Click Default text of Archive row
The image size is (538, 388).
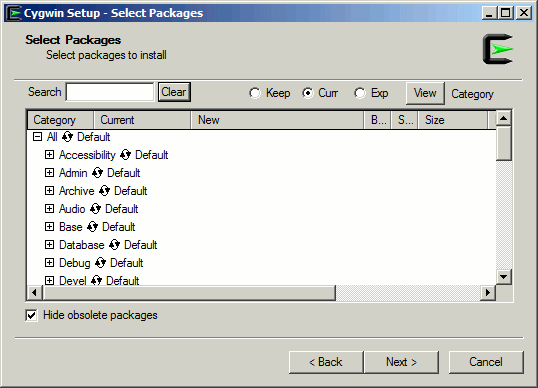click(130, 191)
